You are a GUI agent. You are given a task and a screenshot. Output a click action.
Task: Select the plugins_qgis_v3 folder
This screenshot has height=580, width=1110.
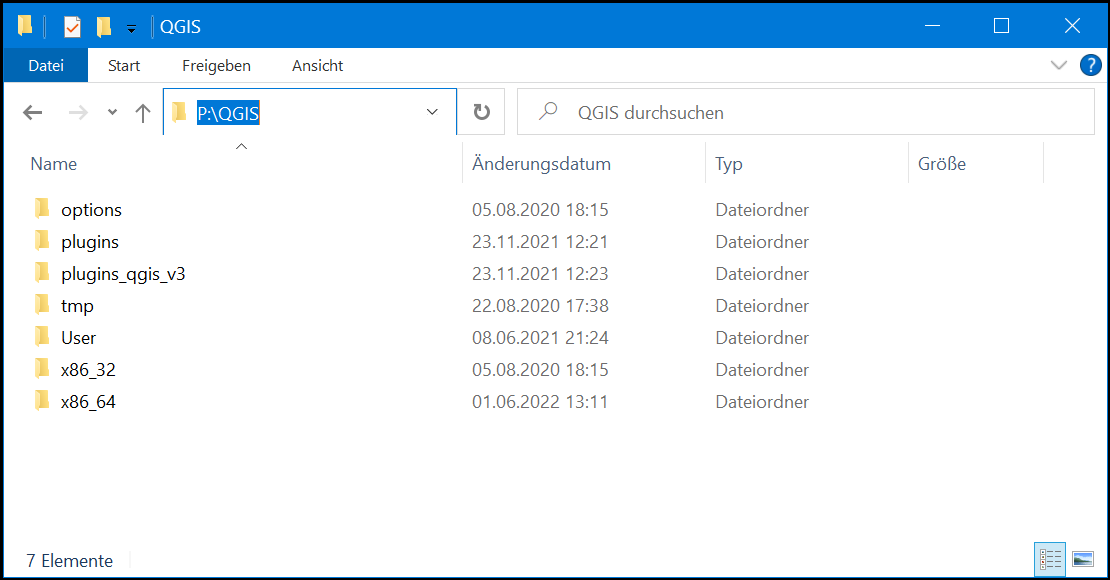coord(122,274)
